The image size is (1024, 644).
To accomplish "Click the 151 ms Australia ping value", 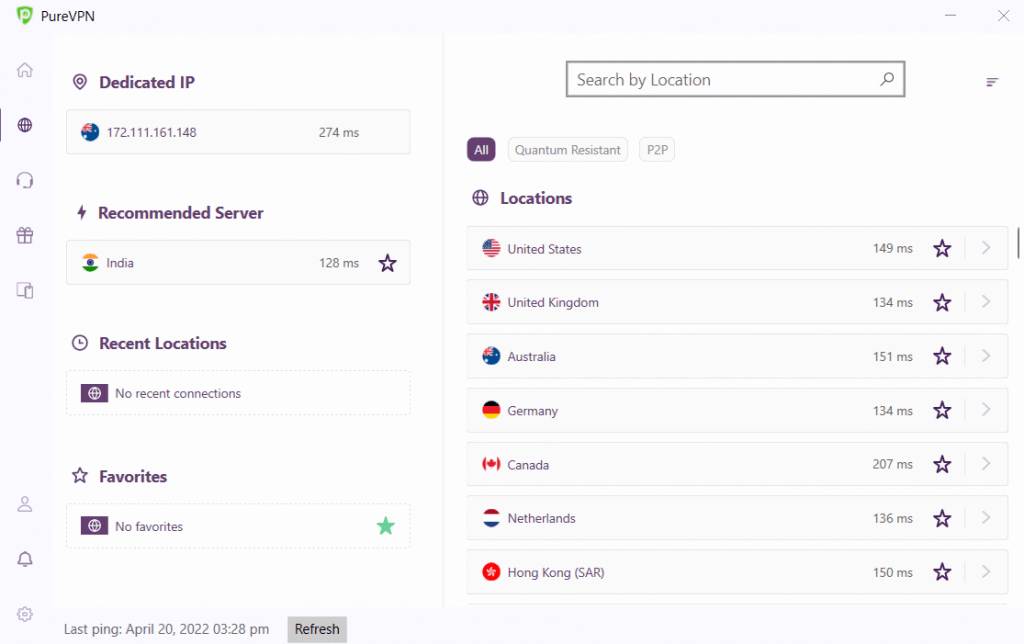I will pos(893,357).
